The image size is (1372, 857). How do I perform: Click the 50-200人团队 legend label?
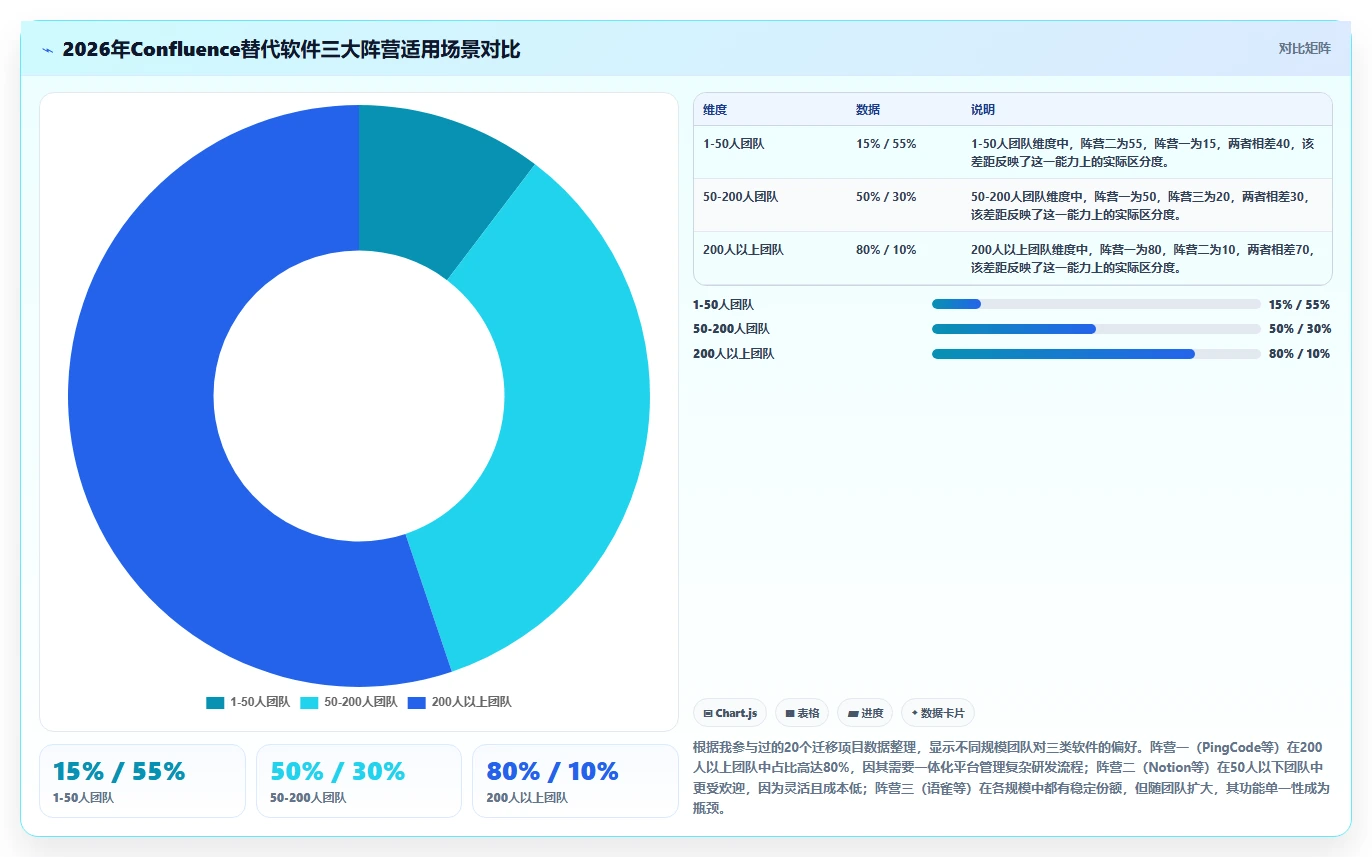pos(361,702)
